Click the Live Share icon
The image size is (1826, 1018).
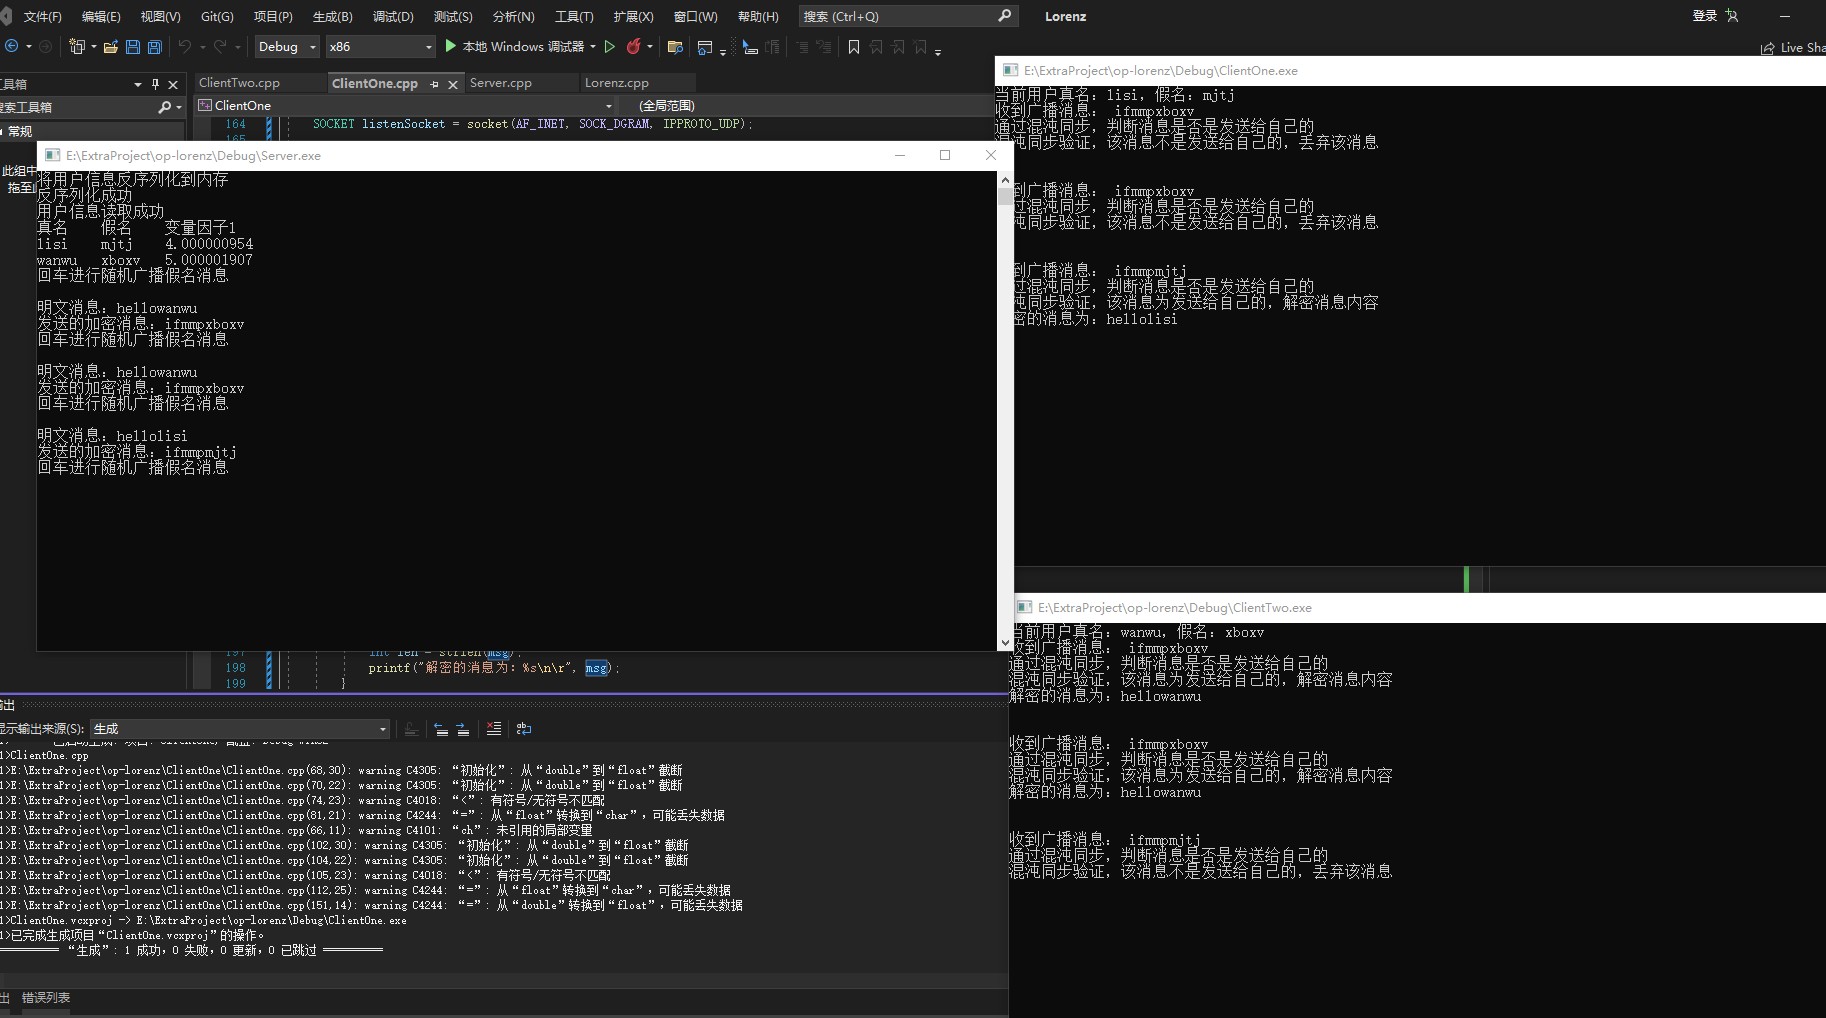tap(1768, 48)
